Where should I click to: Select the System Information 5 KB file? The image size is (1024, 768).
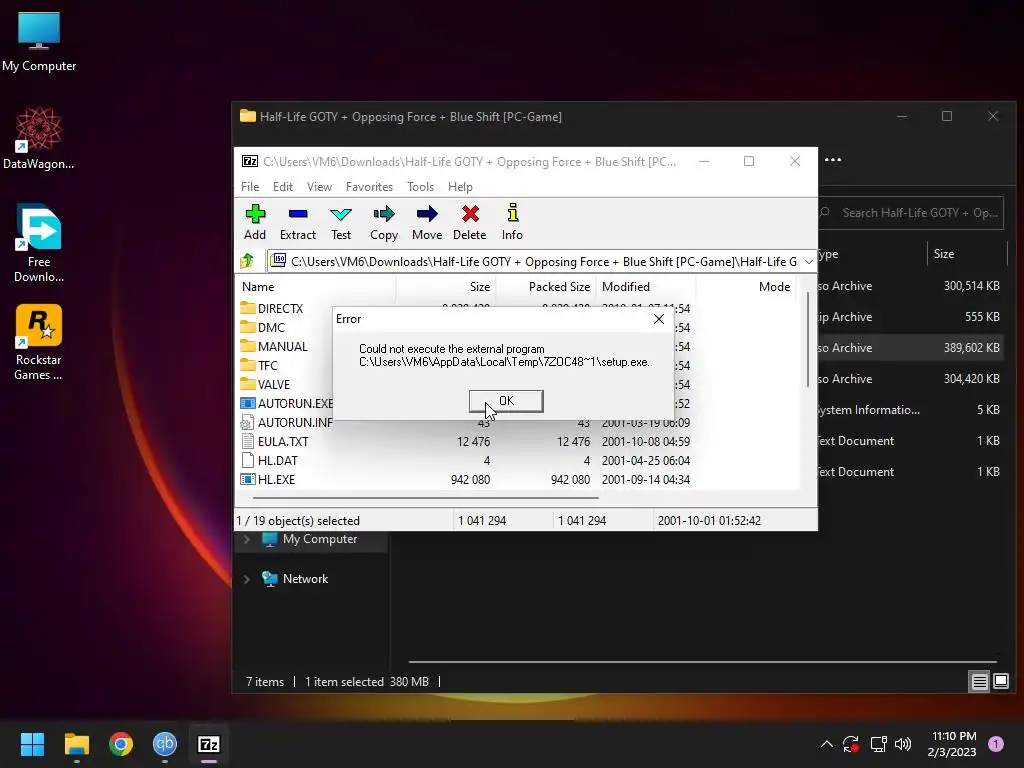pyautogui.click(x=910, y=410)
